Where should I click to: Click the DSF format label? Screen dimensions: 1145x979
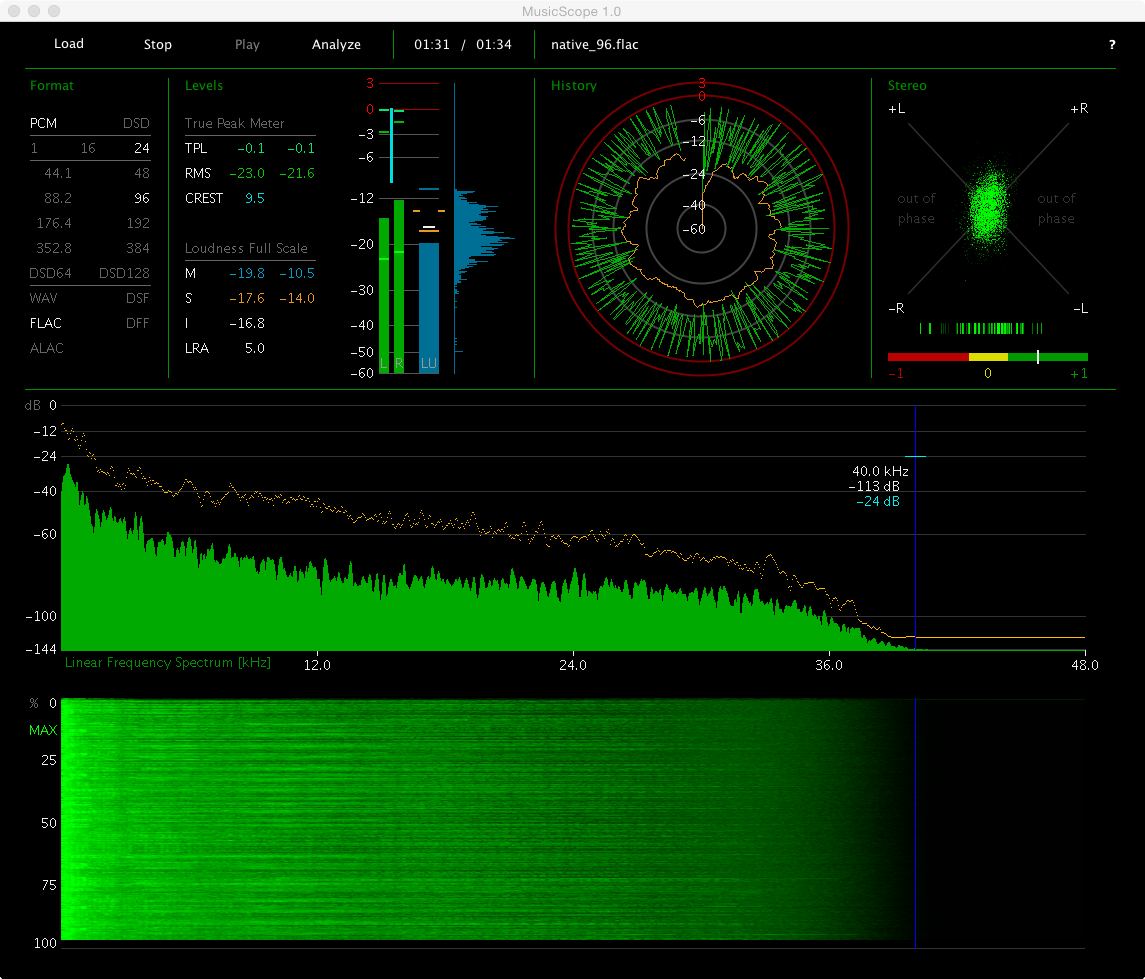137,298
